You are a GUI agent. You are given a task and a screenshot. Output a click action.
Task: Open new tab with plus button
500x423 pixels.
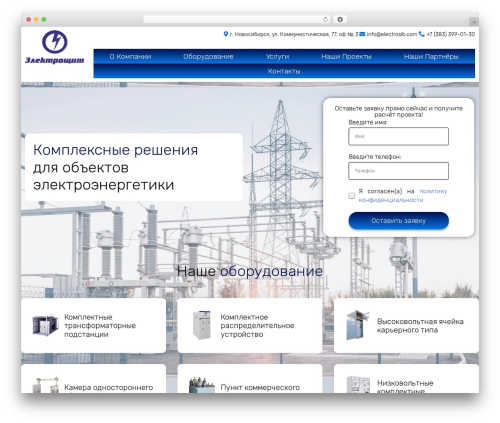click(x=474, y=22)
